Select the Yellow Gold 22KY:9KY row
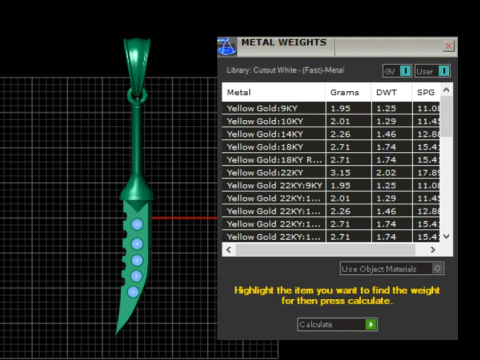Screen dimensions: 480x360 pyautogui.click(x=331, y=185)
